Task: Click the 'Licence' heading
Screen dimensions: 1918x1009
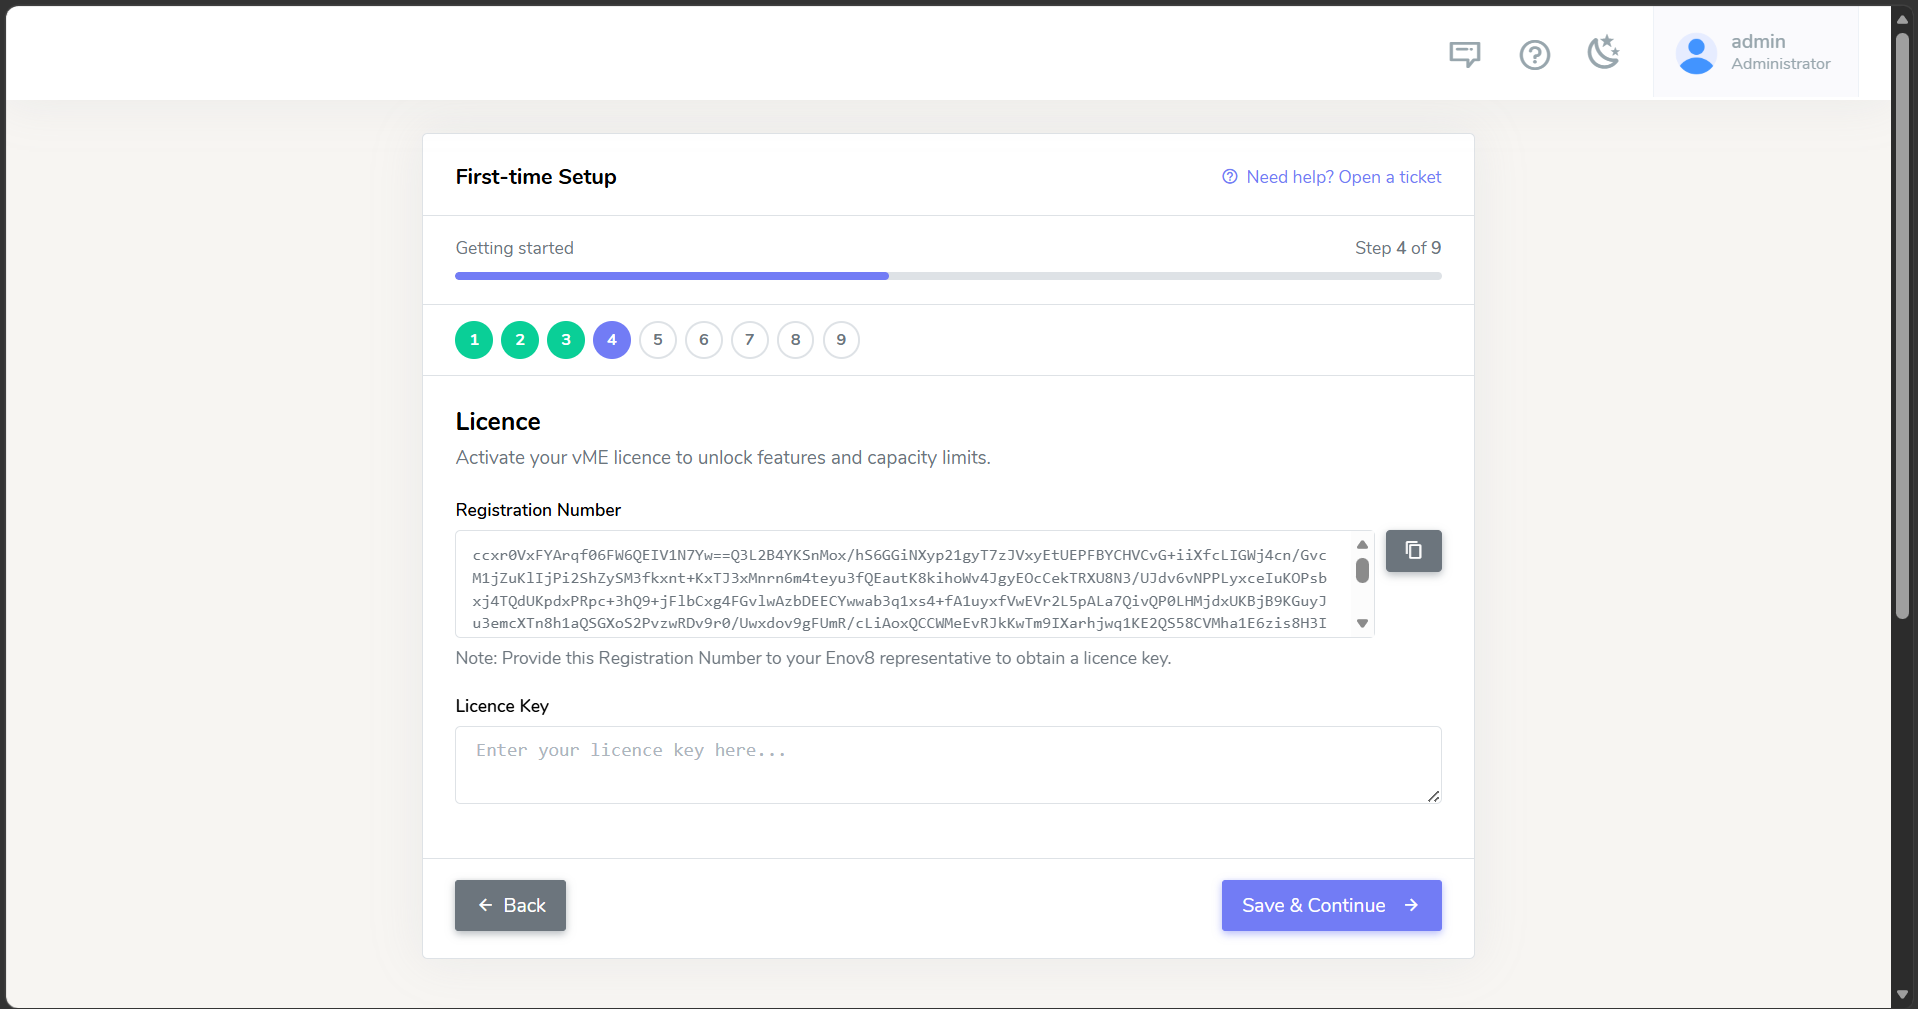Action: pyautogui.click(x=498, y=422)
